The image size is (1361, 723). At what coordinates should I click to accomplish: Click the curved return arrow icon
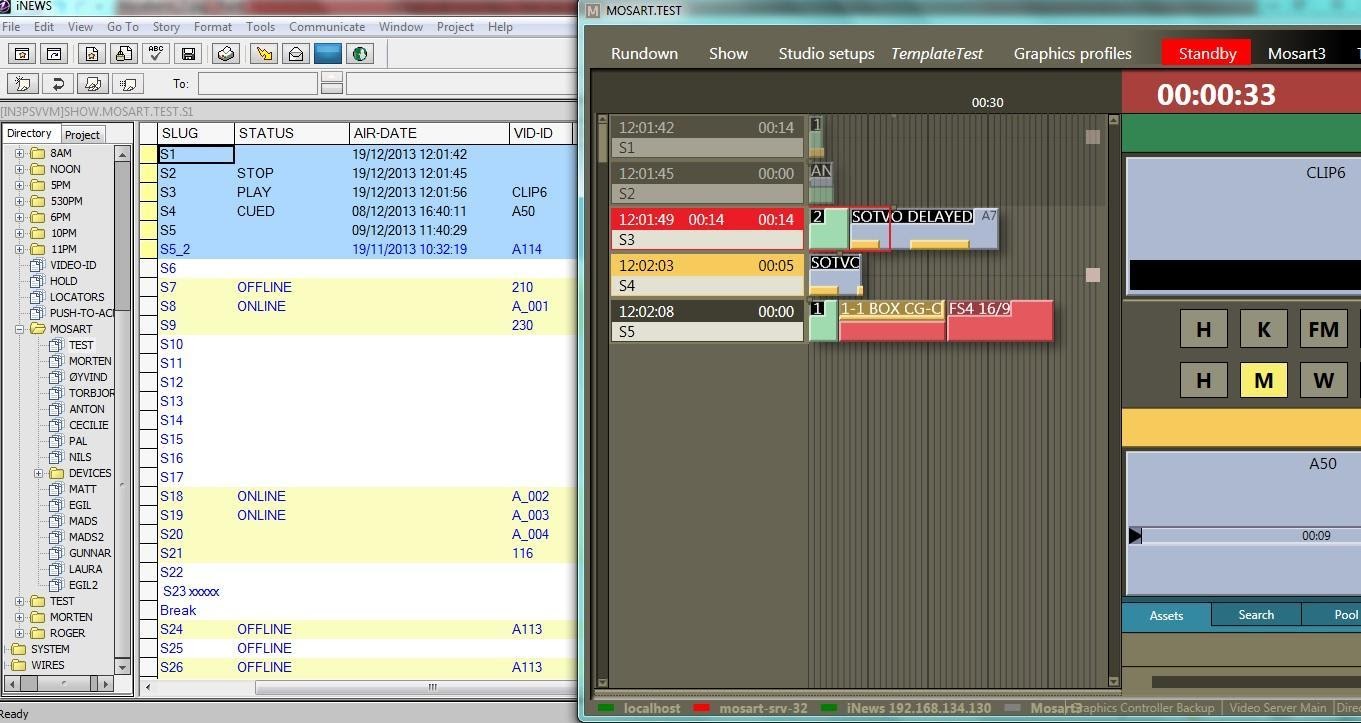(x=58, y=84)
